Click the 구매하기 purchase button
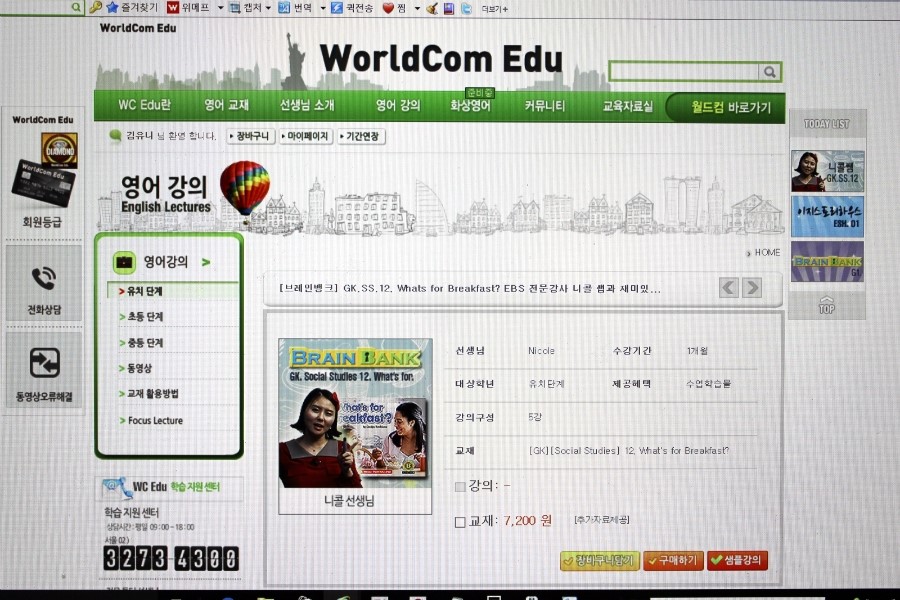 [673, 560]
